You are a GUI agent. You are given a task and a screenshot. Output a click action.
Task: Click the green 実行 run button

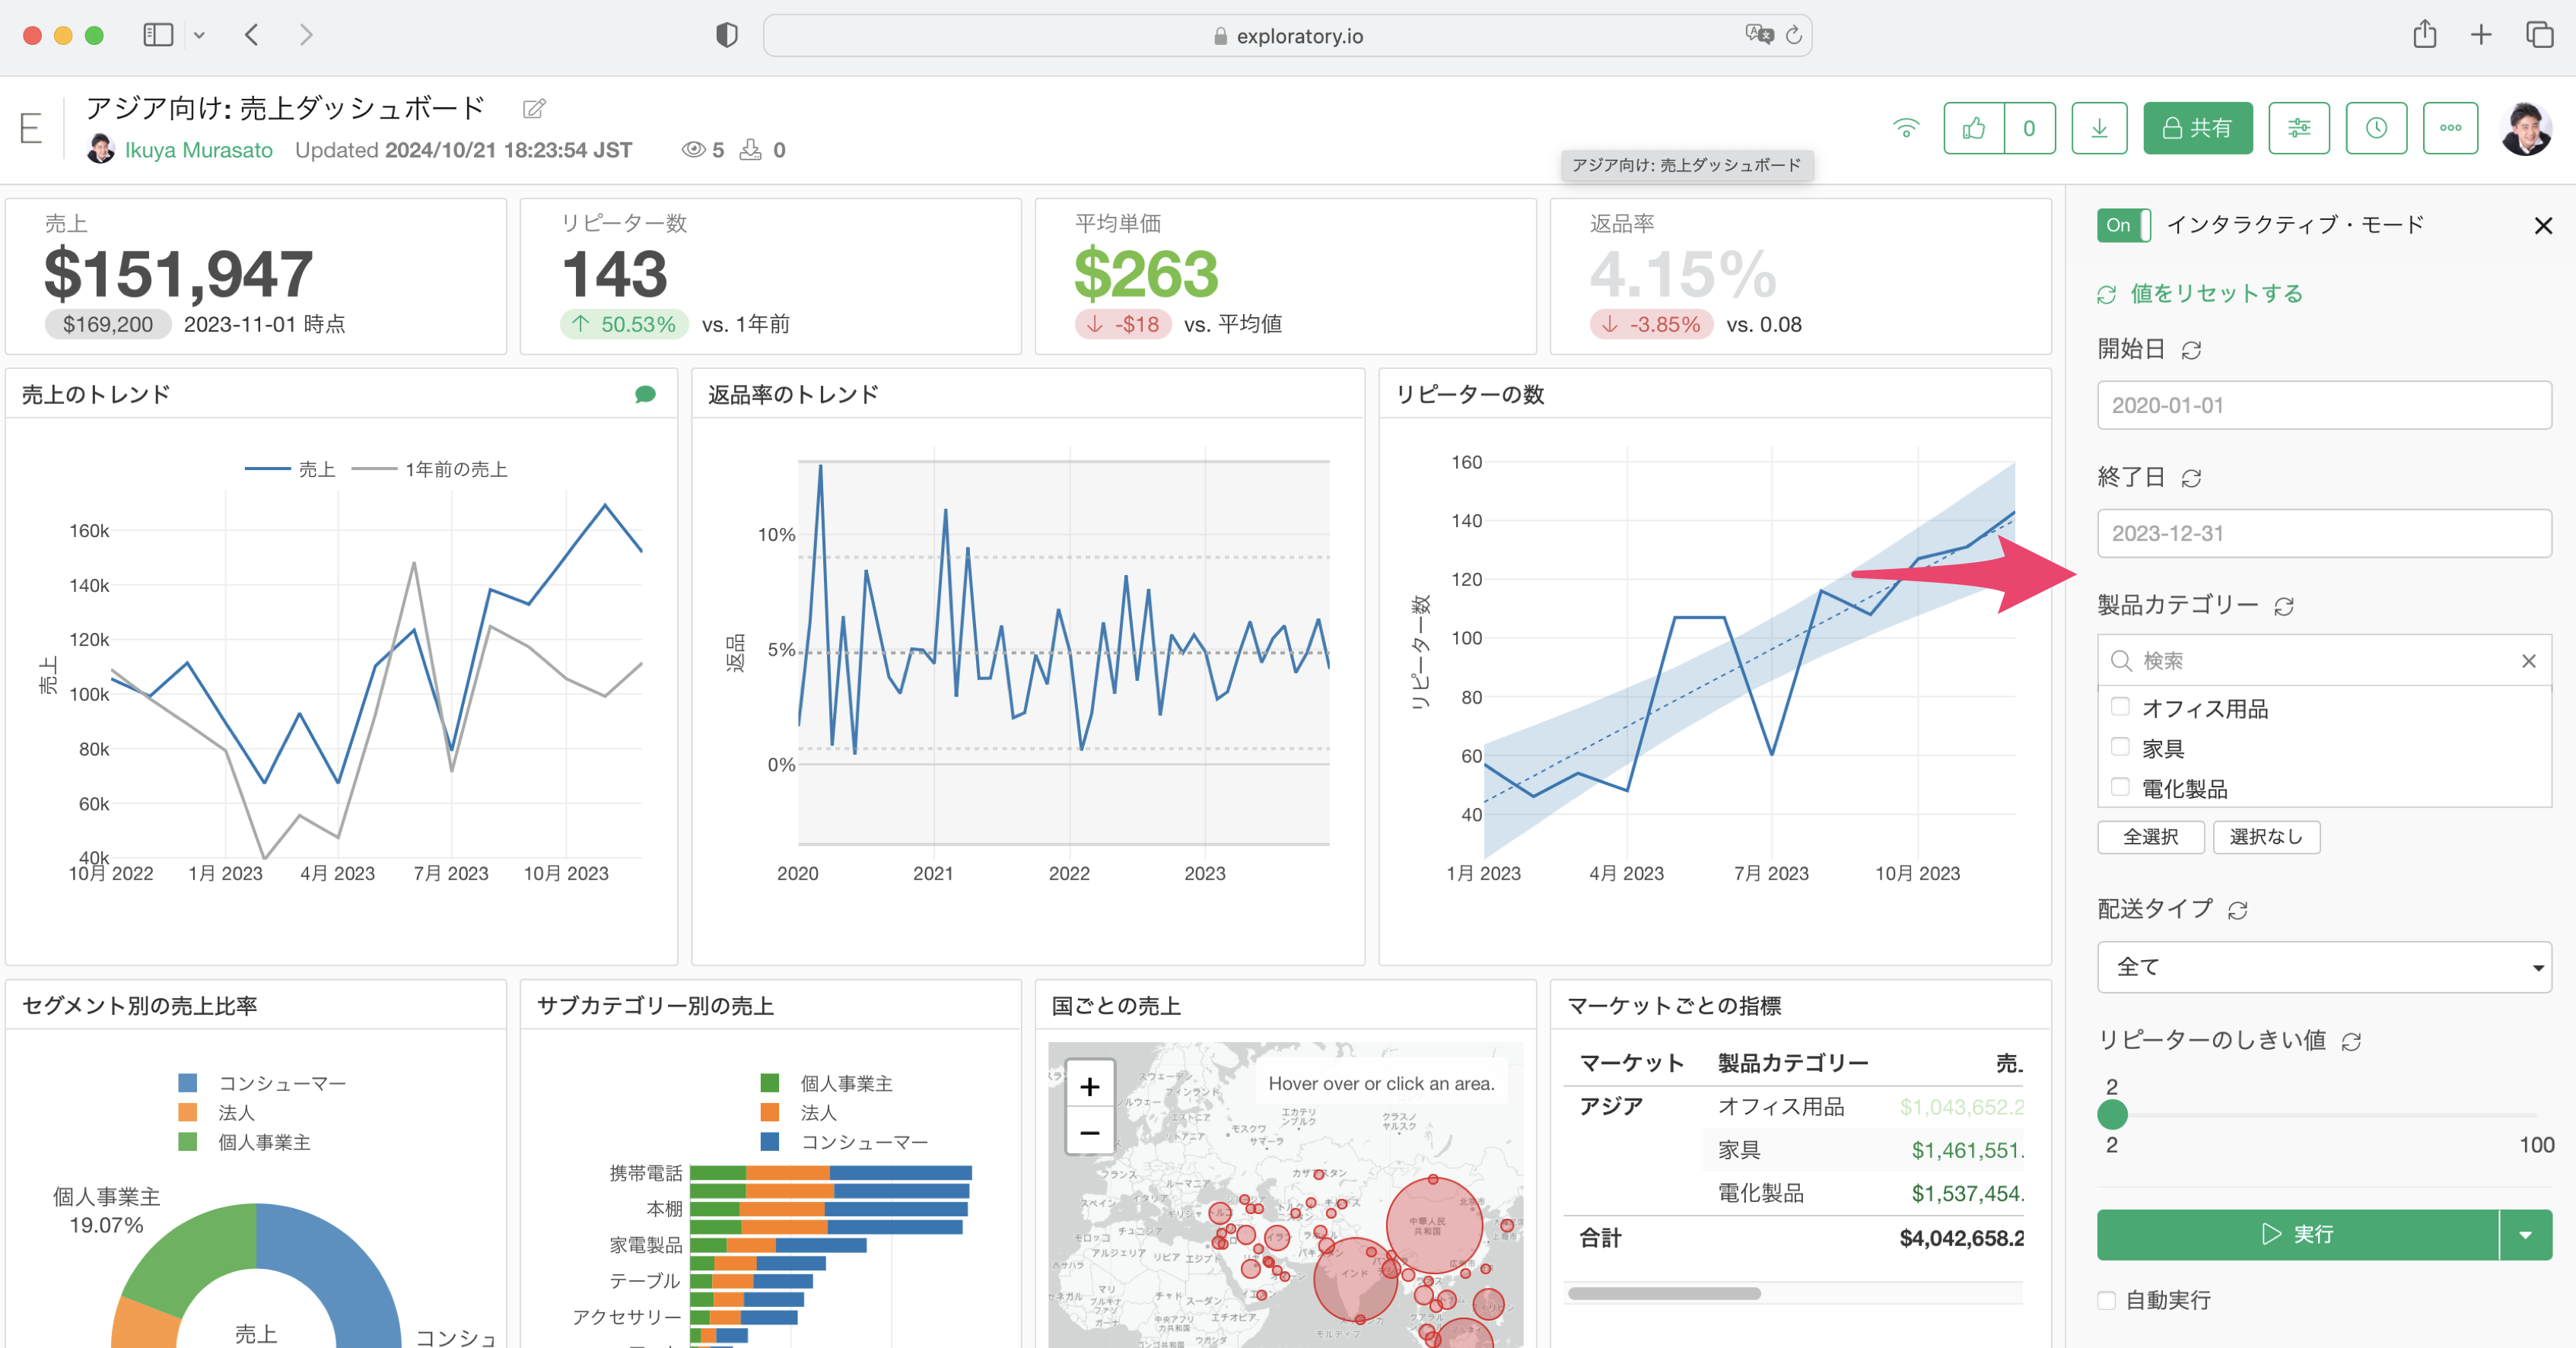(x=2297, y=1235)
